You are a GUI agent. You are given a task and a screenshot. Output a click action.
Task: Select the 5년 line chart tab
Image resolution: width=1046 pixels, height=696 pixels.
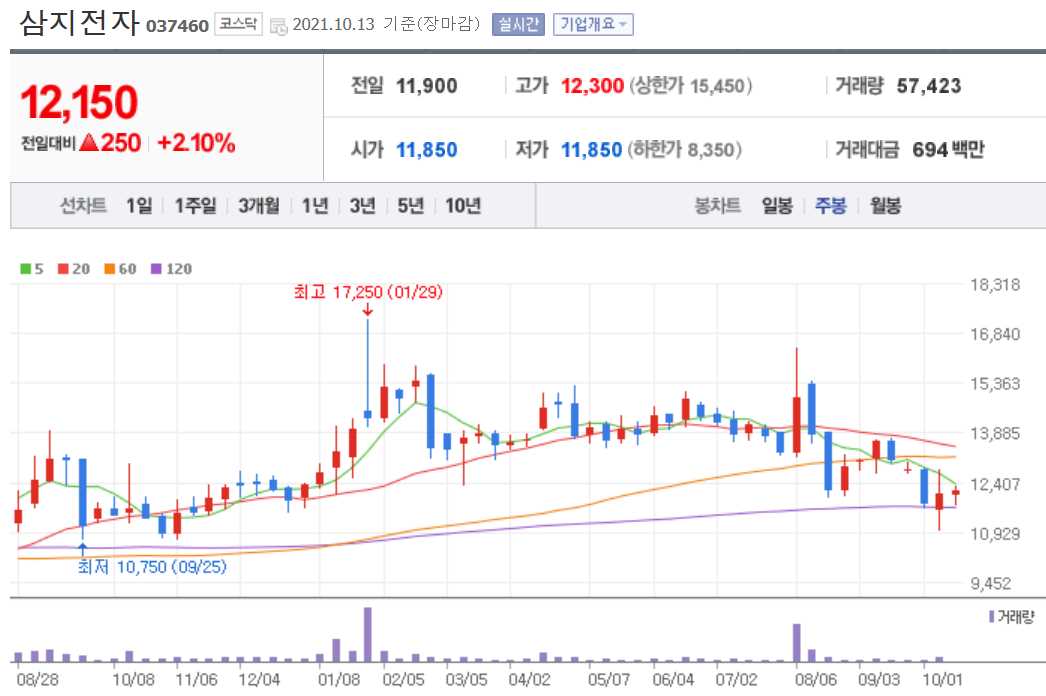point(411,206)
